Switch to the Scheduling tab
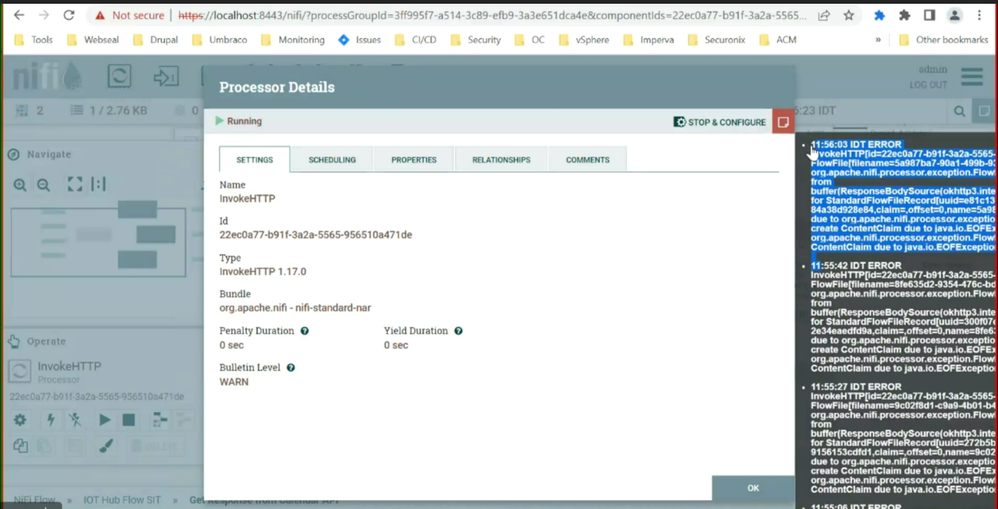The height and width of the screenshot is (509, 998). pyautogui.click(x=332, y=160)
